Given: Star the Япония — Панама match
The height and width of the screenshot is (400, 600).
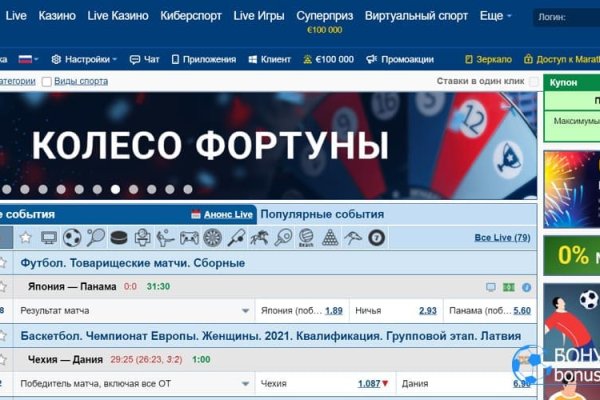Looking at the screenshot, I should click(x=3, y=286).
